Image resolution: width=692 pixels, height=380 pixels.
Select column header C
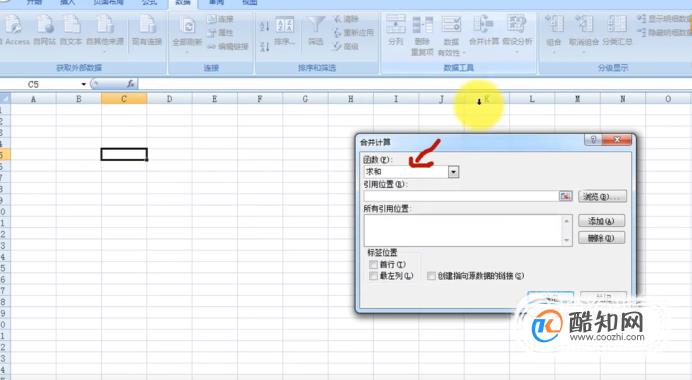point(124,99)
